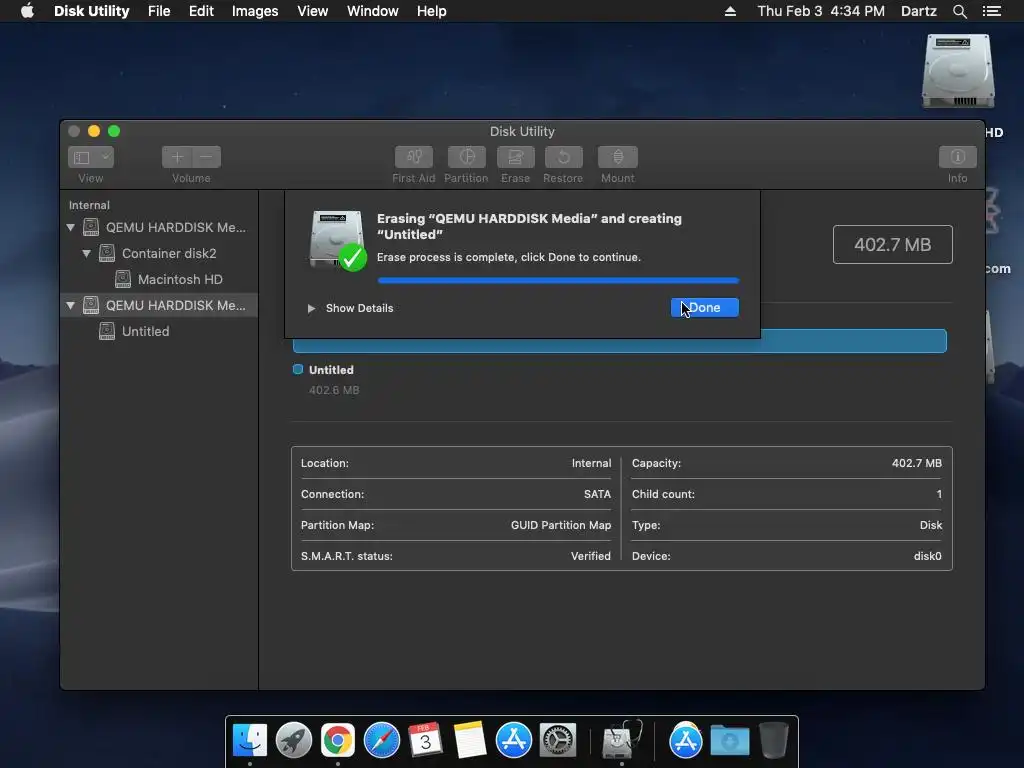Open Google Chrome from the Dock
The width and height of the screenshot is (1024, 768).
(x=338, y=741)
